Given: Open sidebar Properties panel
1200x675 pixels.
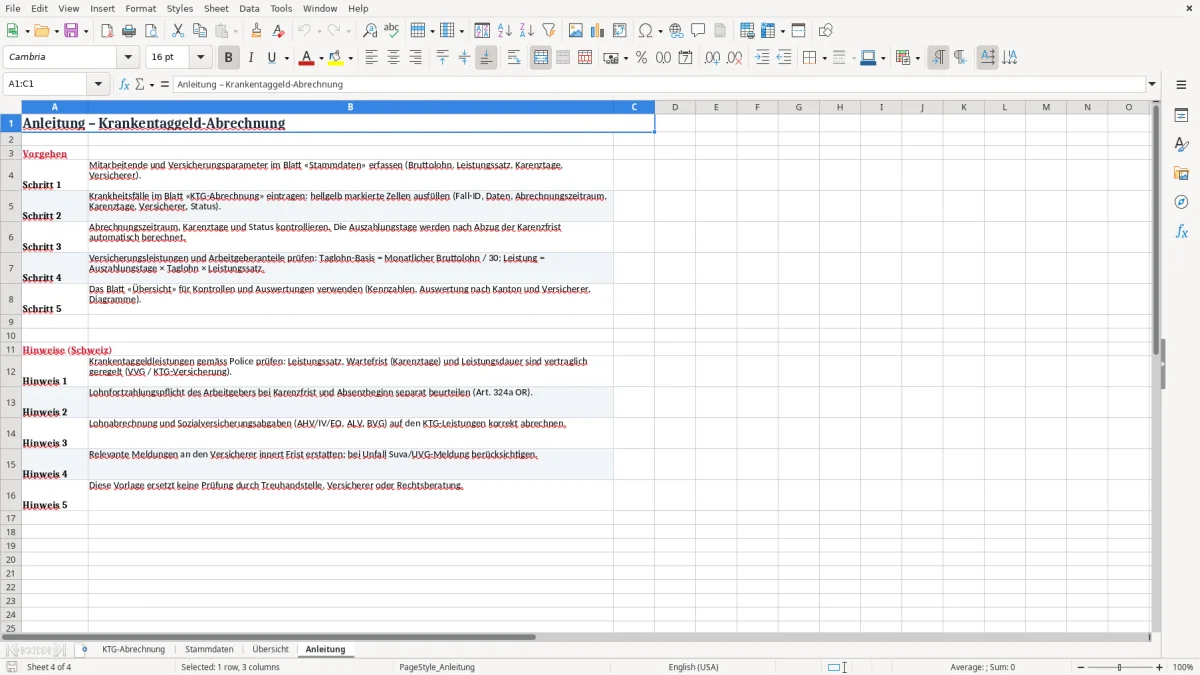Looking at the screenshot, I should [1181, 115].
